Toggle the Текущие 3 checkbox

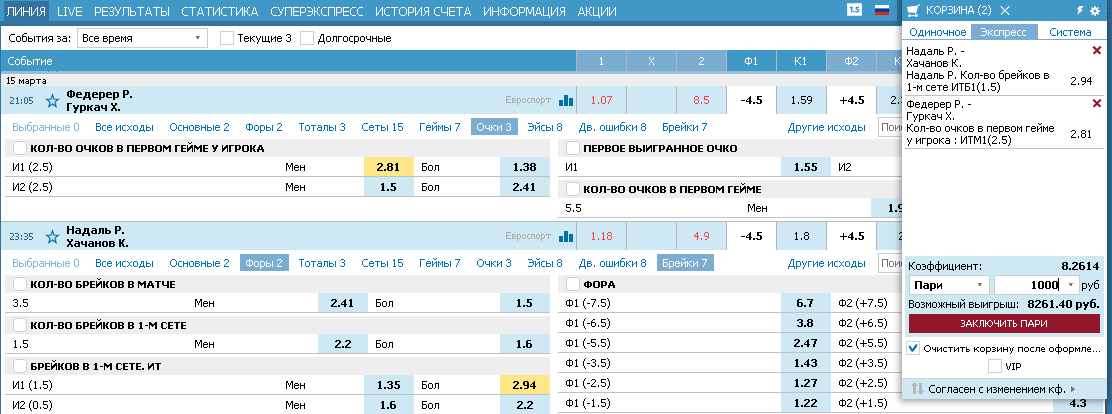tap(227, 38)
